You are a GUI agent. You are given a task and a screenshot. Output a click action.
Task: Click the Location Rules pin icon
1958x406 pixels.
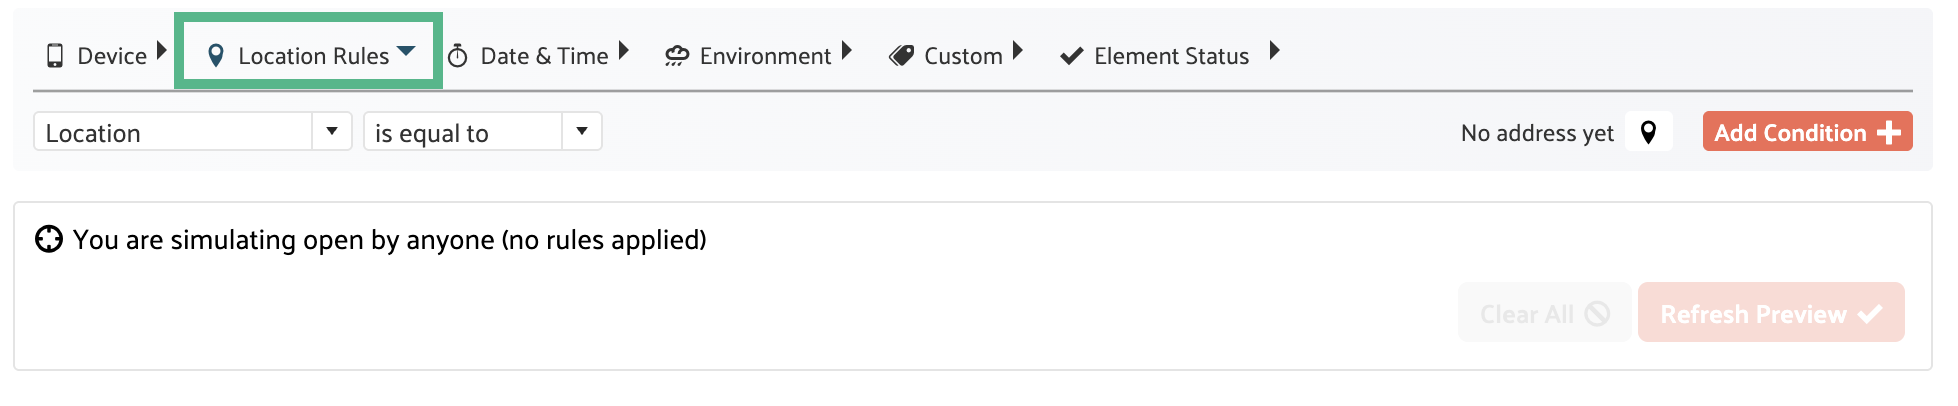[215, 56]
